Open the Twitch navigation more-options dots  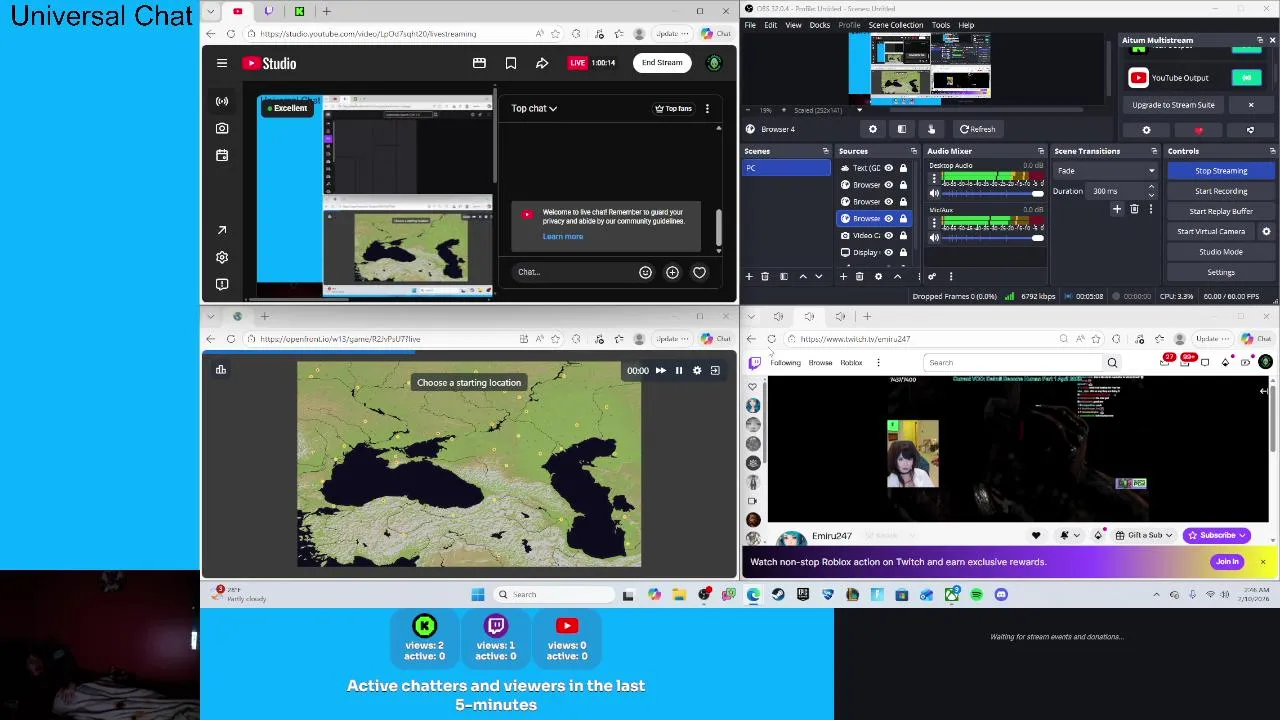coord(878,363)
